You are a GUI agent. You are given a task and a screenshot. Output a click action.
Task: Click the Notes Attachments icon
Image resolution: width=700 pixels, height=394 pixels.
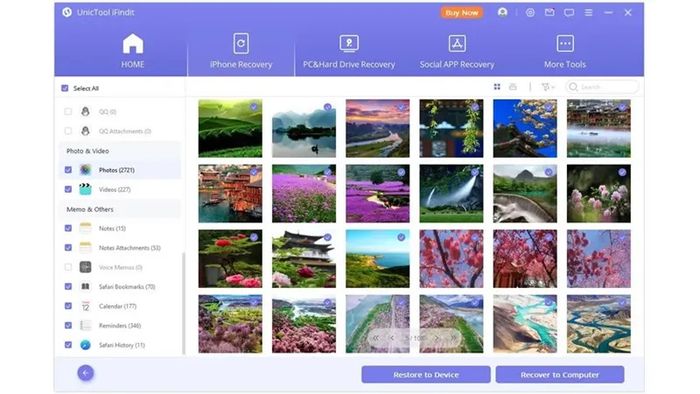pyautogui.click(x=85, y=247)
